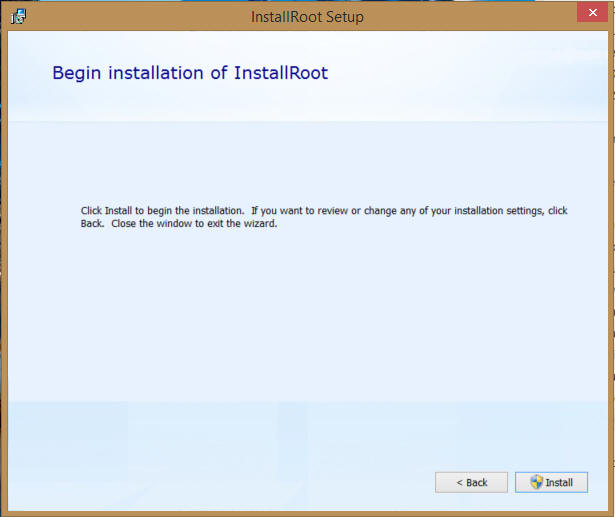Open the installer icon system menu
This screenshot has height=517, width=615.
tap(18, 16)
